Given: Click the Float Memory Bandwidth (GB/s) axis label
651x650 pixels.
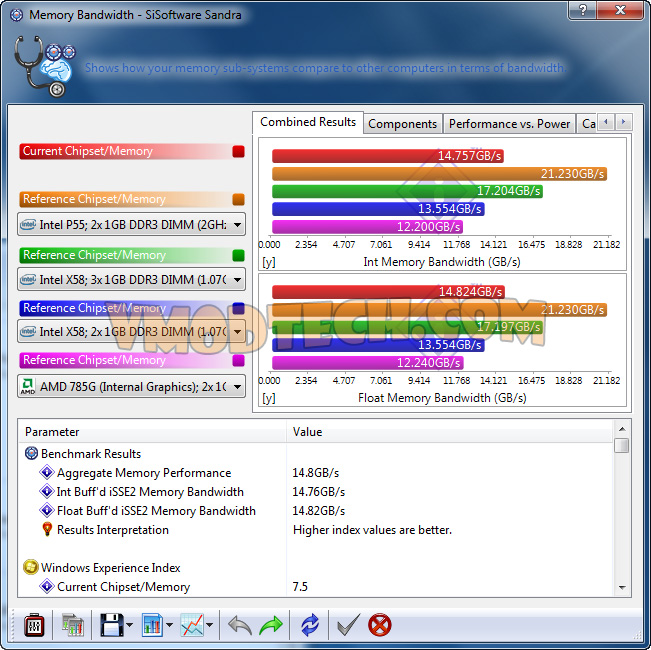Looking at the screenshot, I should [442, 398].
